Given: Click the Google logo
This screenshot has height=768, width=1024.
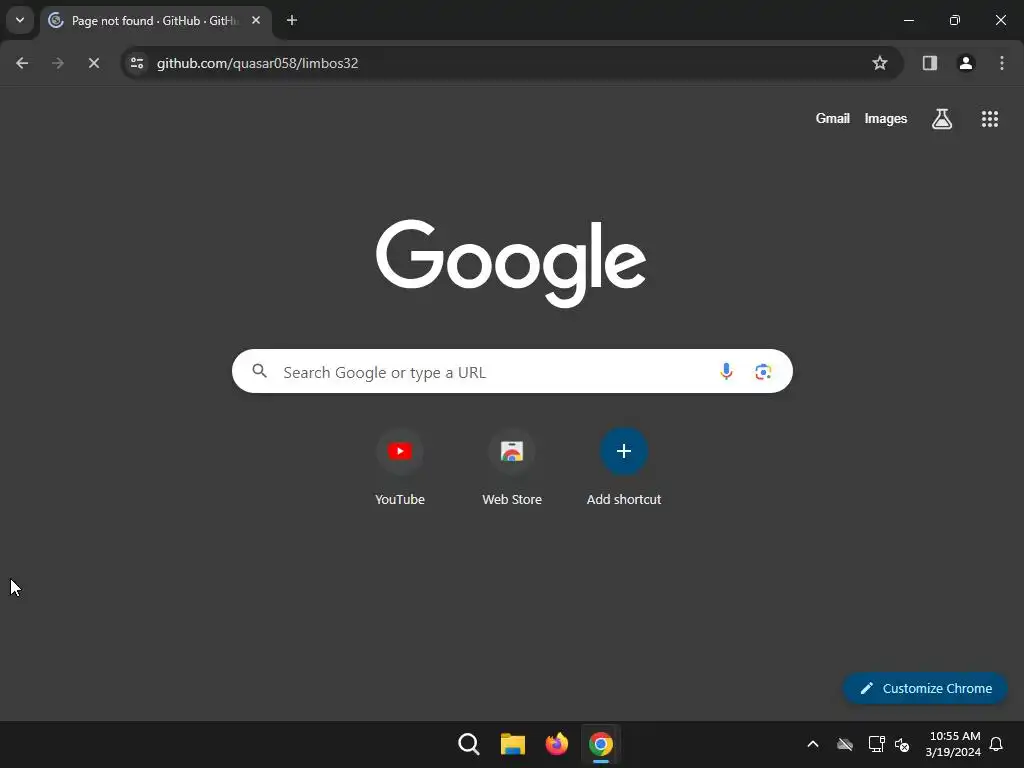Looking at the screenshot, I should click(x=511, y=263).
